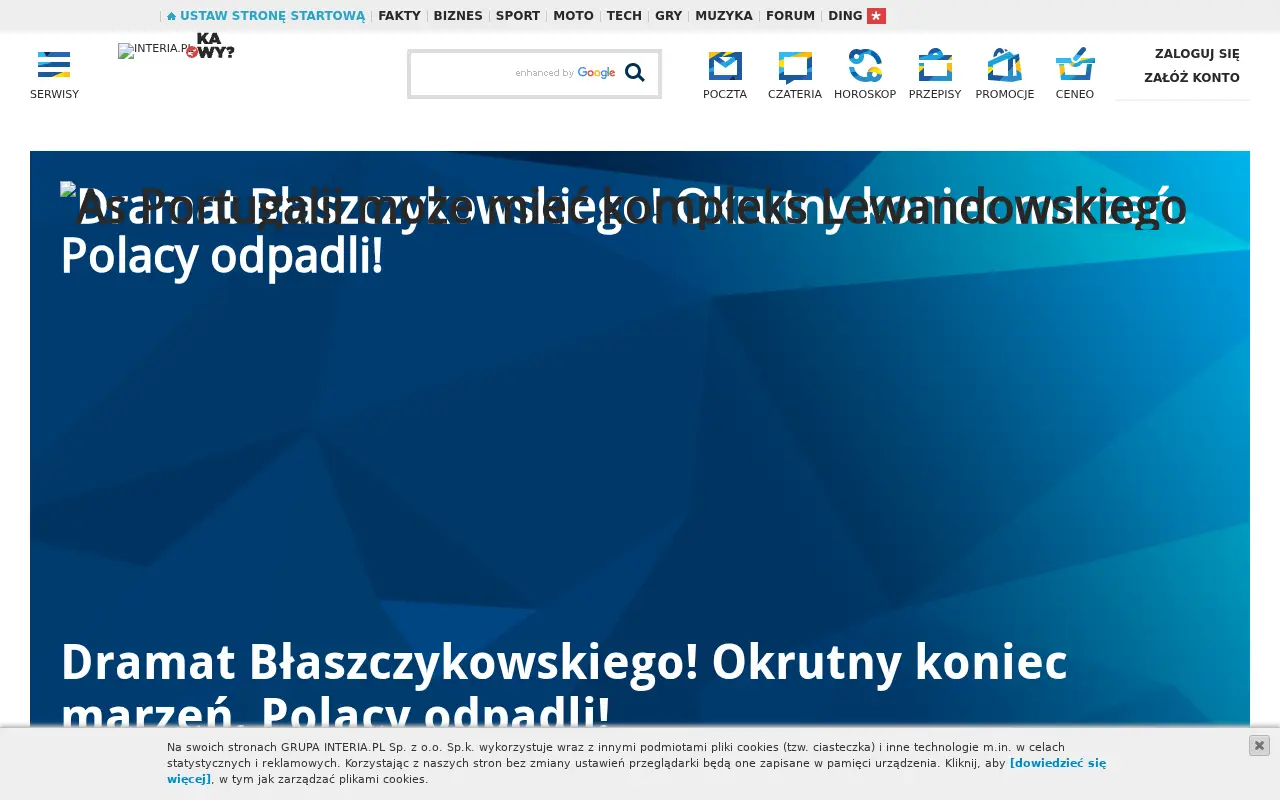1280x800 pixels.
Task: Open the FORUM section
Action: (790, 16)
